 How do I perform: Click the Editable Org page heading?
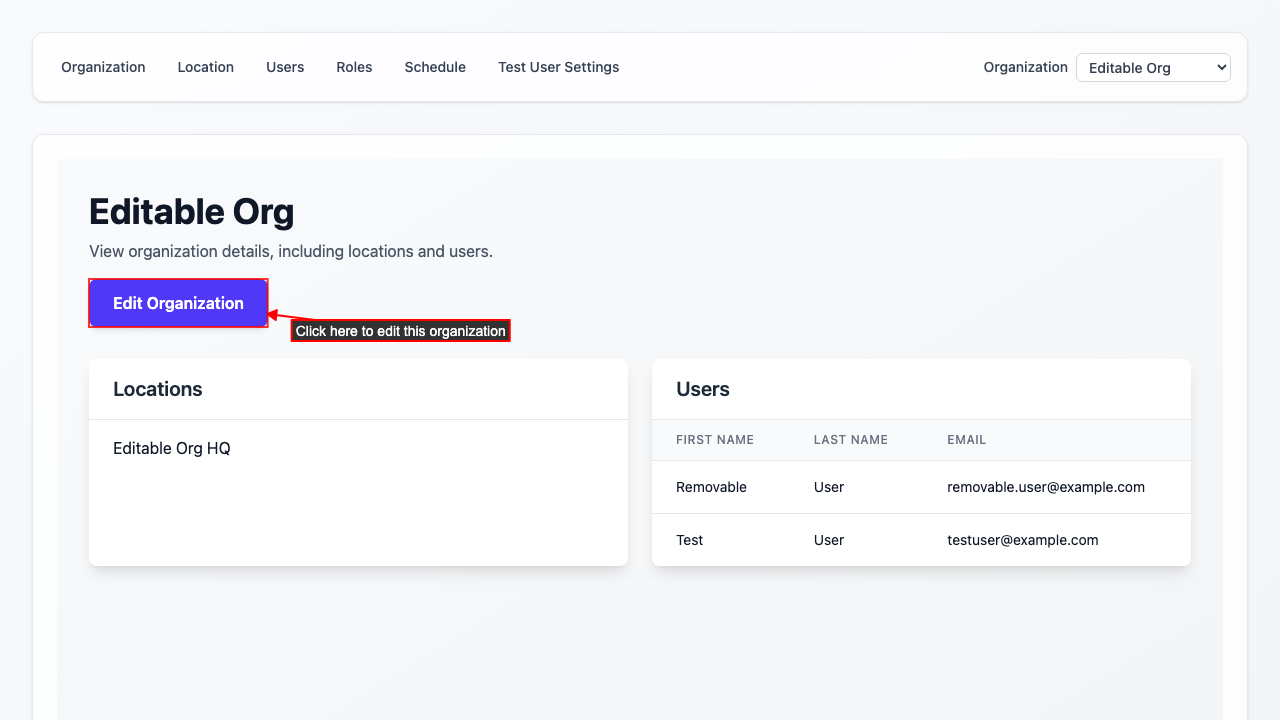click(192, 212)
